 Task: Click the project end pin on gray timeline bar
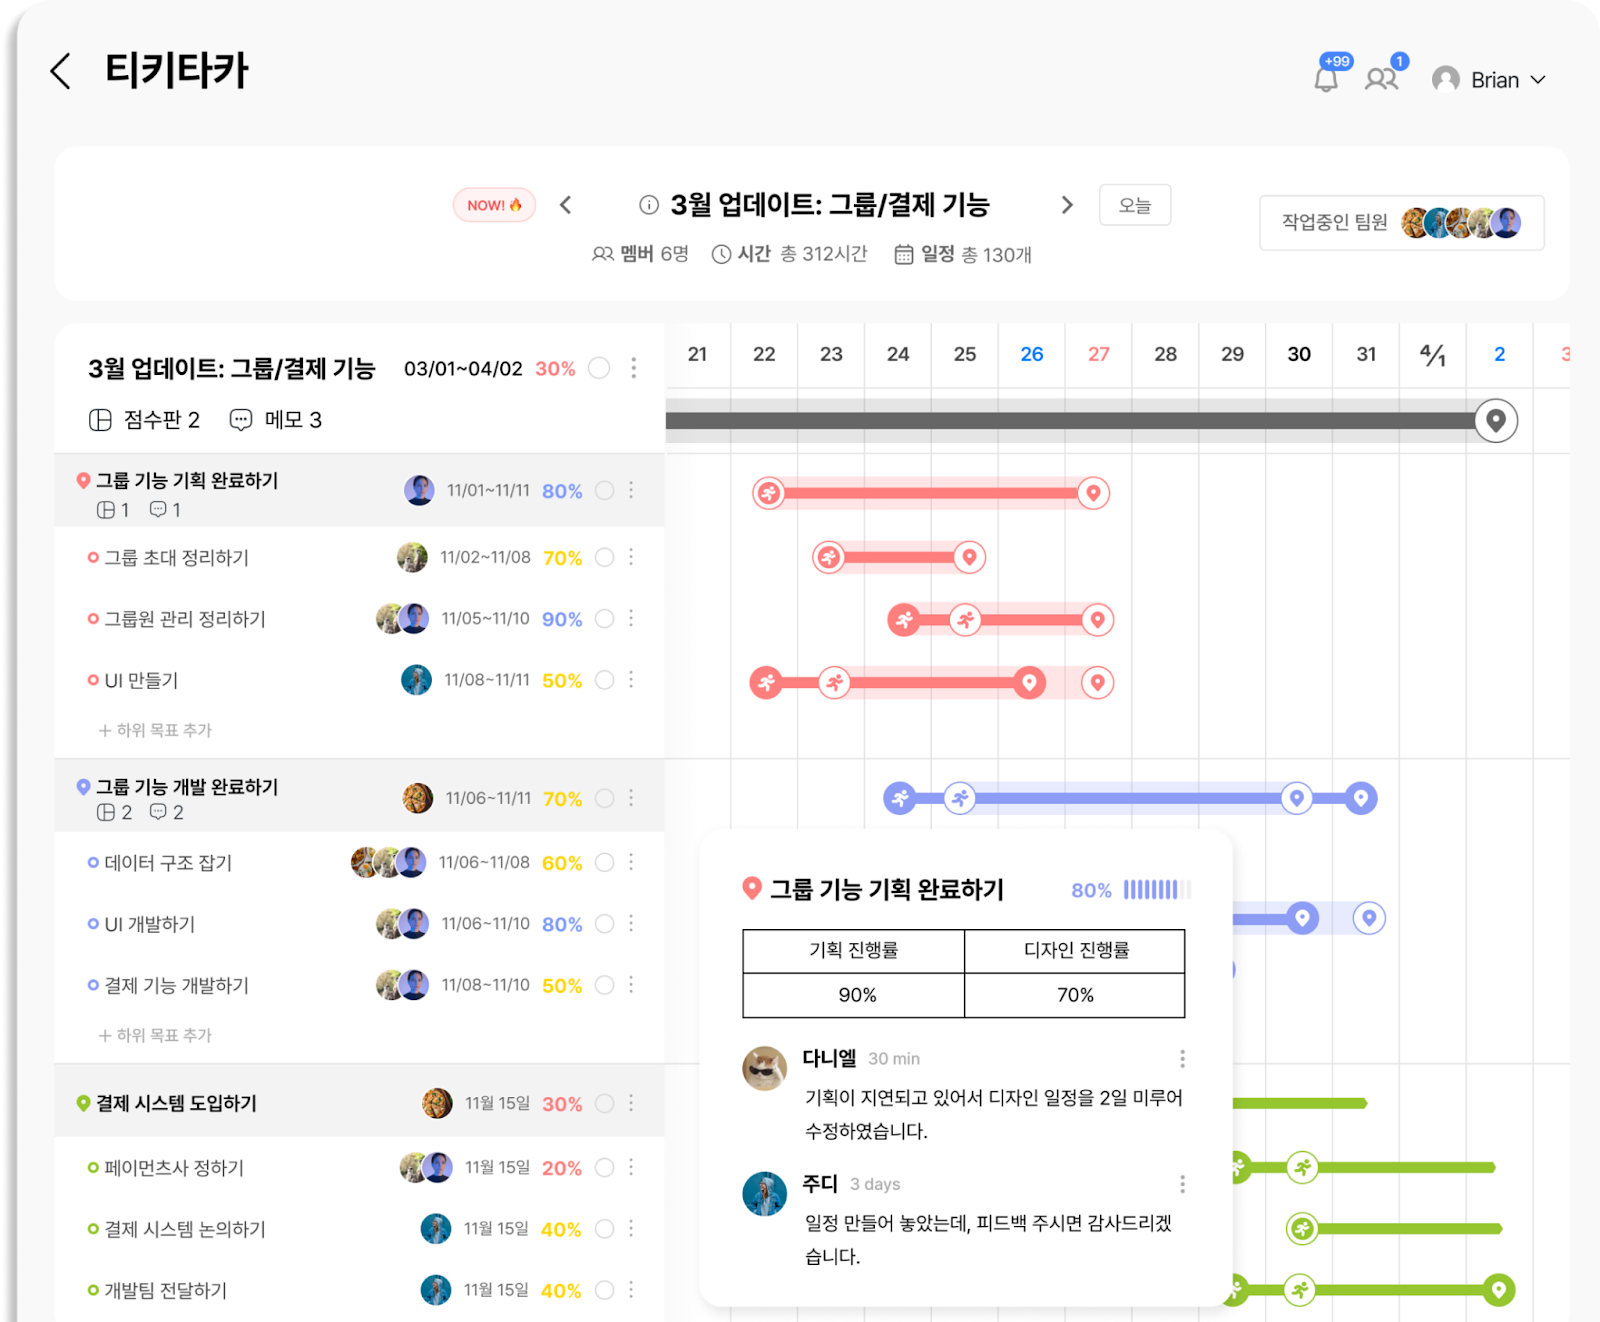click(x=1496, y=420)
